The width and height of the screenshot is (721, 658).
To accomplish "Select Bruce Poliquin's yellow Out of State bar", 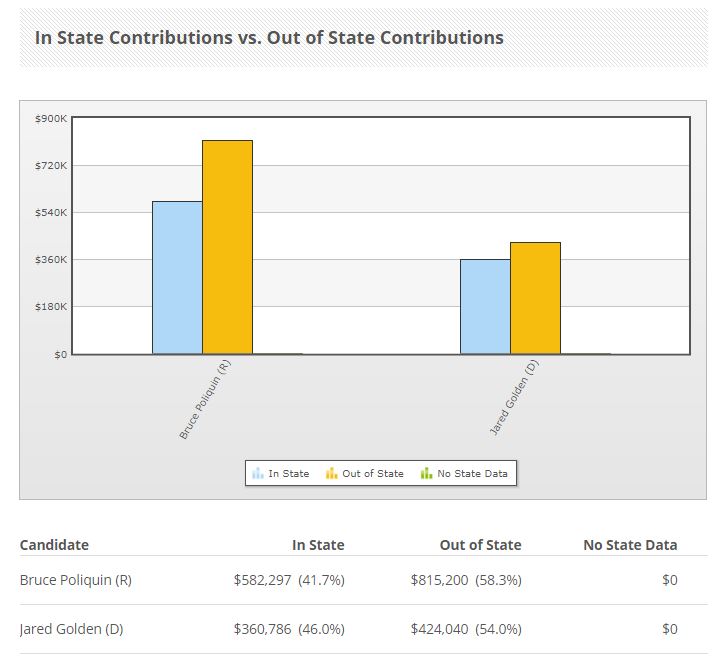I will coord(227,247).
